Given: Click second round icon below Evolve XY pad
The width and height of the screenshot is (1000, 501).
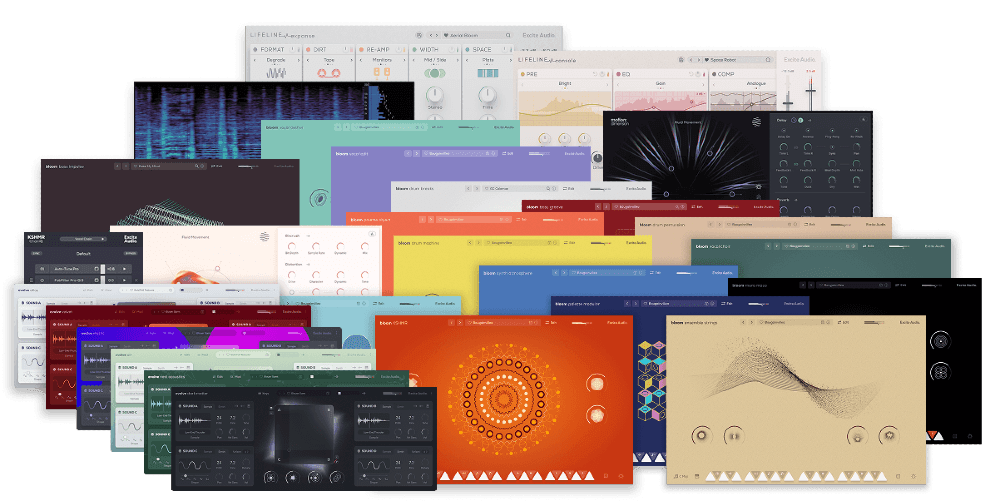Looking at the screenshot, I should coord(291,477).
